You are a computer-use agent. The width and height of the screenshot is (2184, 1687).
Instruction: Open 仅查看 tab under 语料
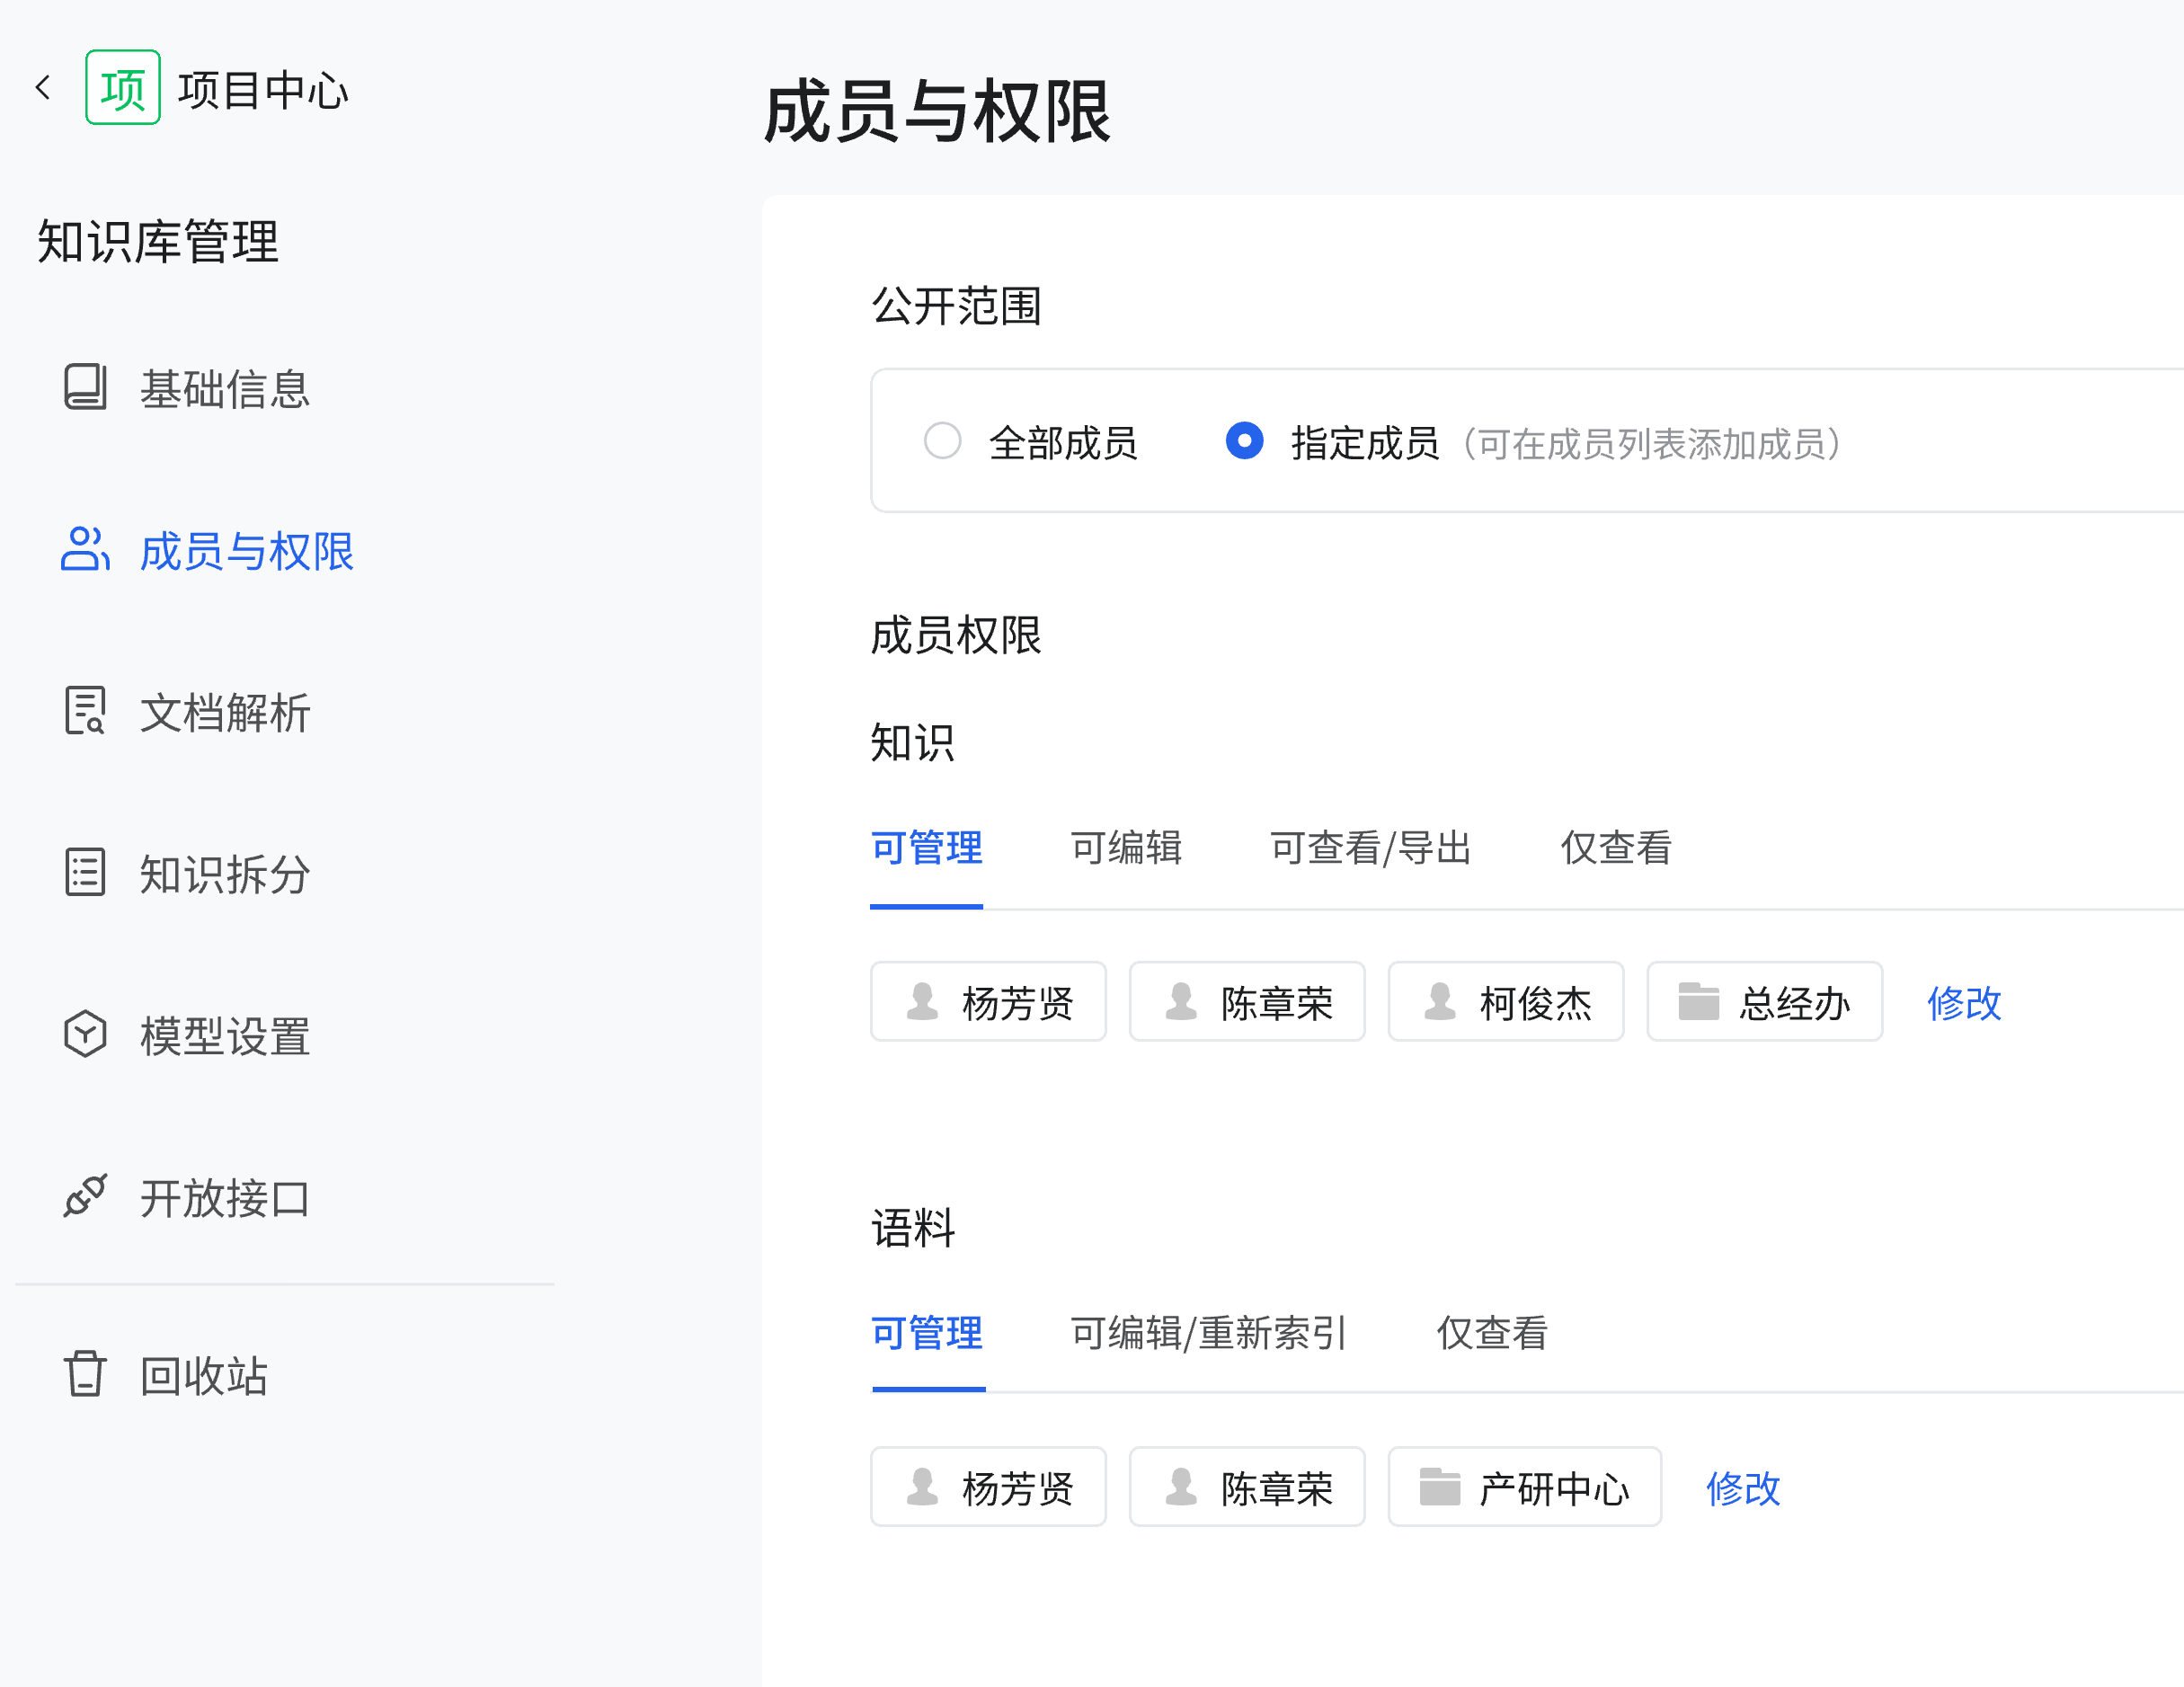click(1492, 1333)
